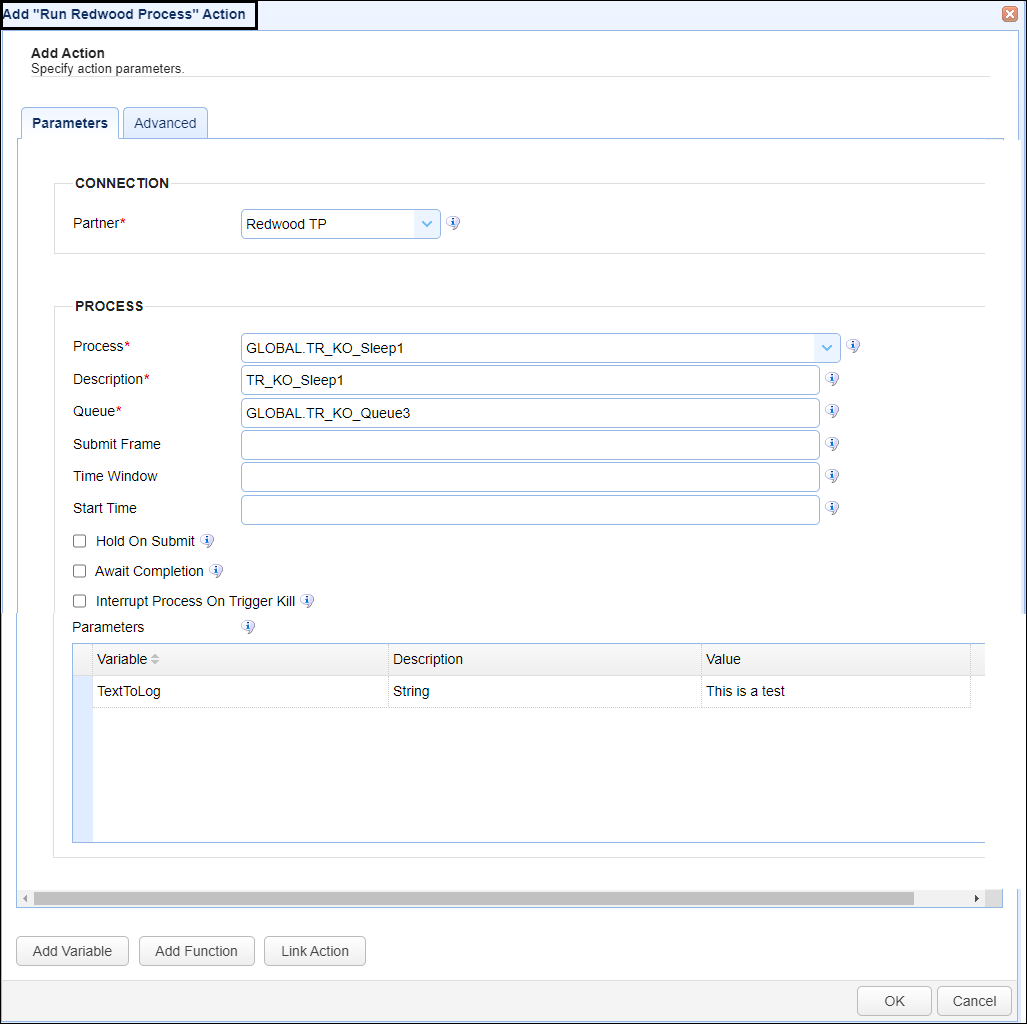Confirm with the OK button
This screenshot has width=1027, height=1024.
[894, 1001]
